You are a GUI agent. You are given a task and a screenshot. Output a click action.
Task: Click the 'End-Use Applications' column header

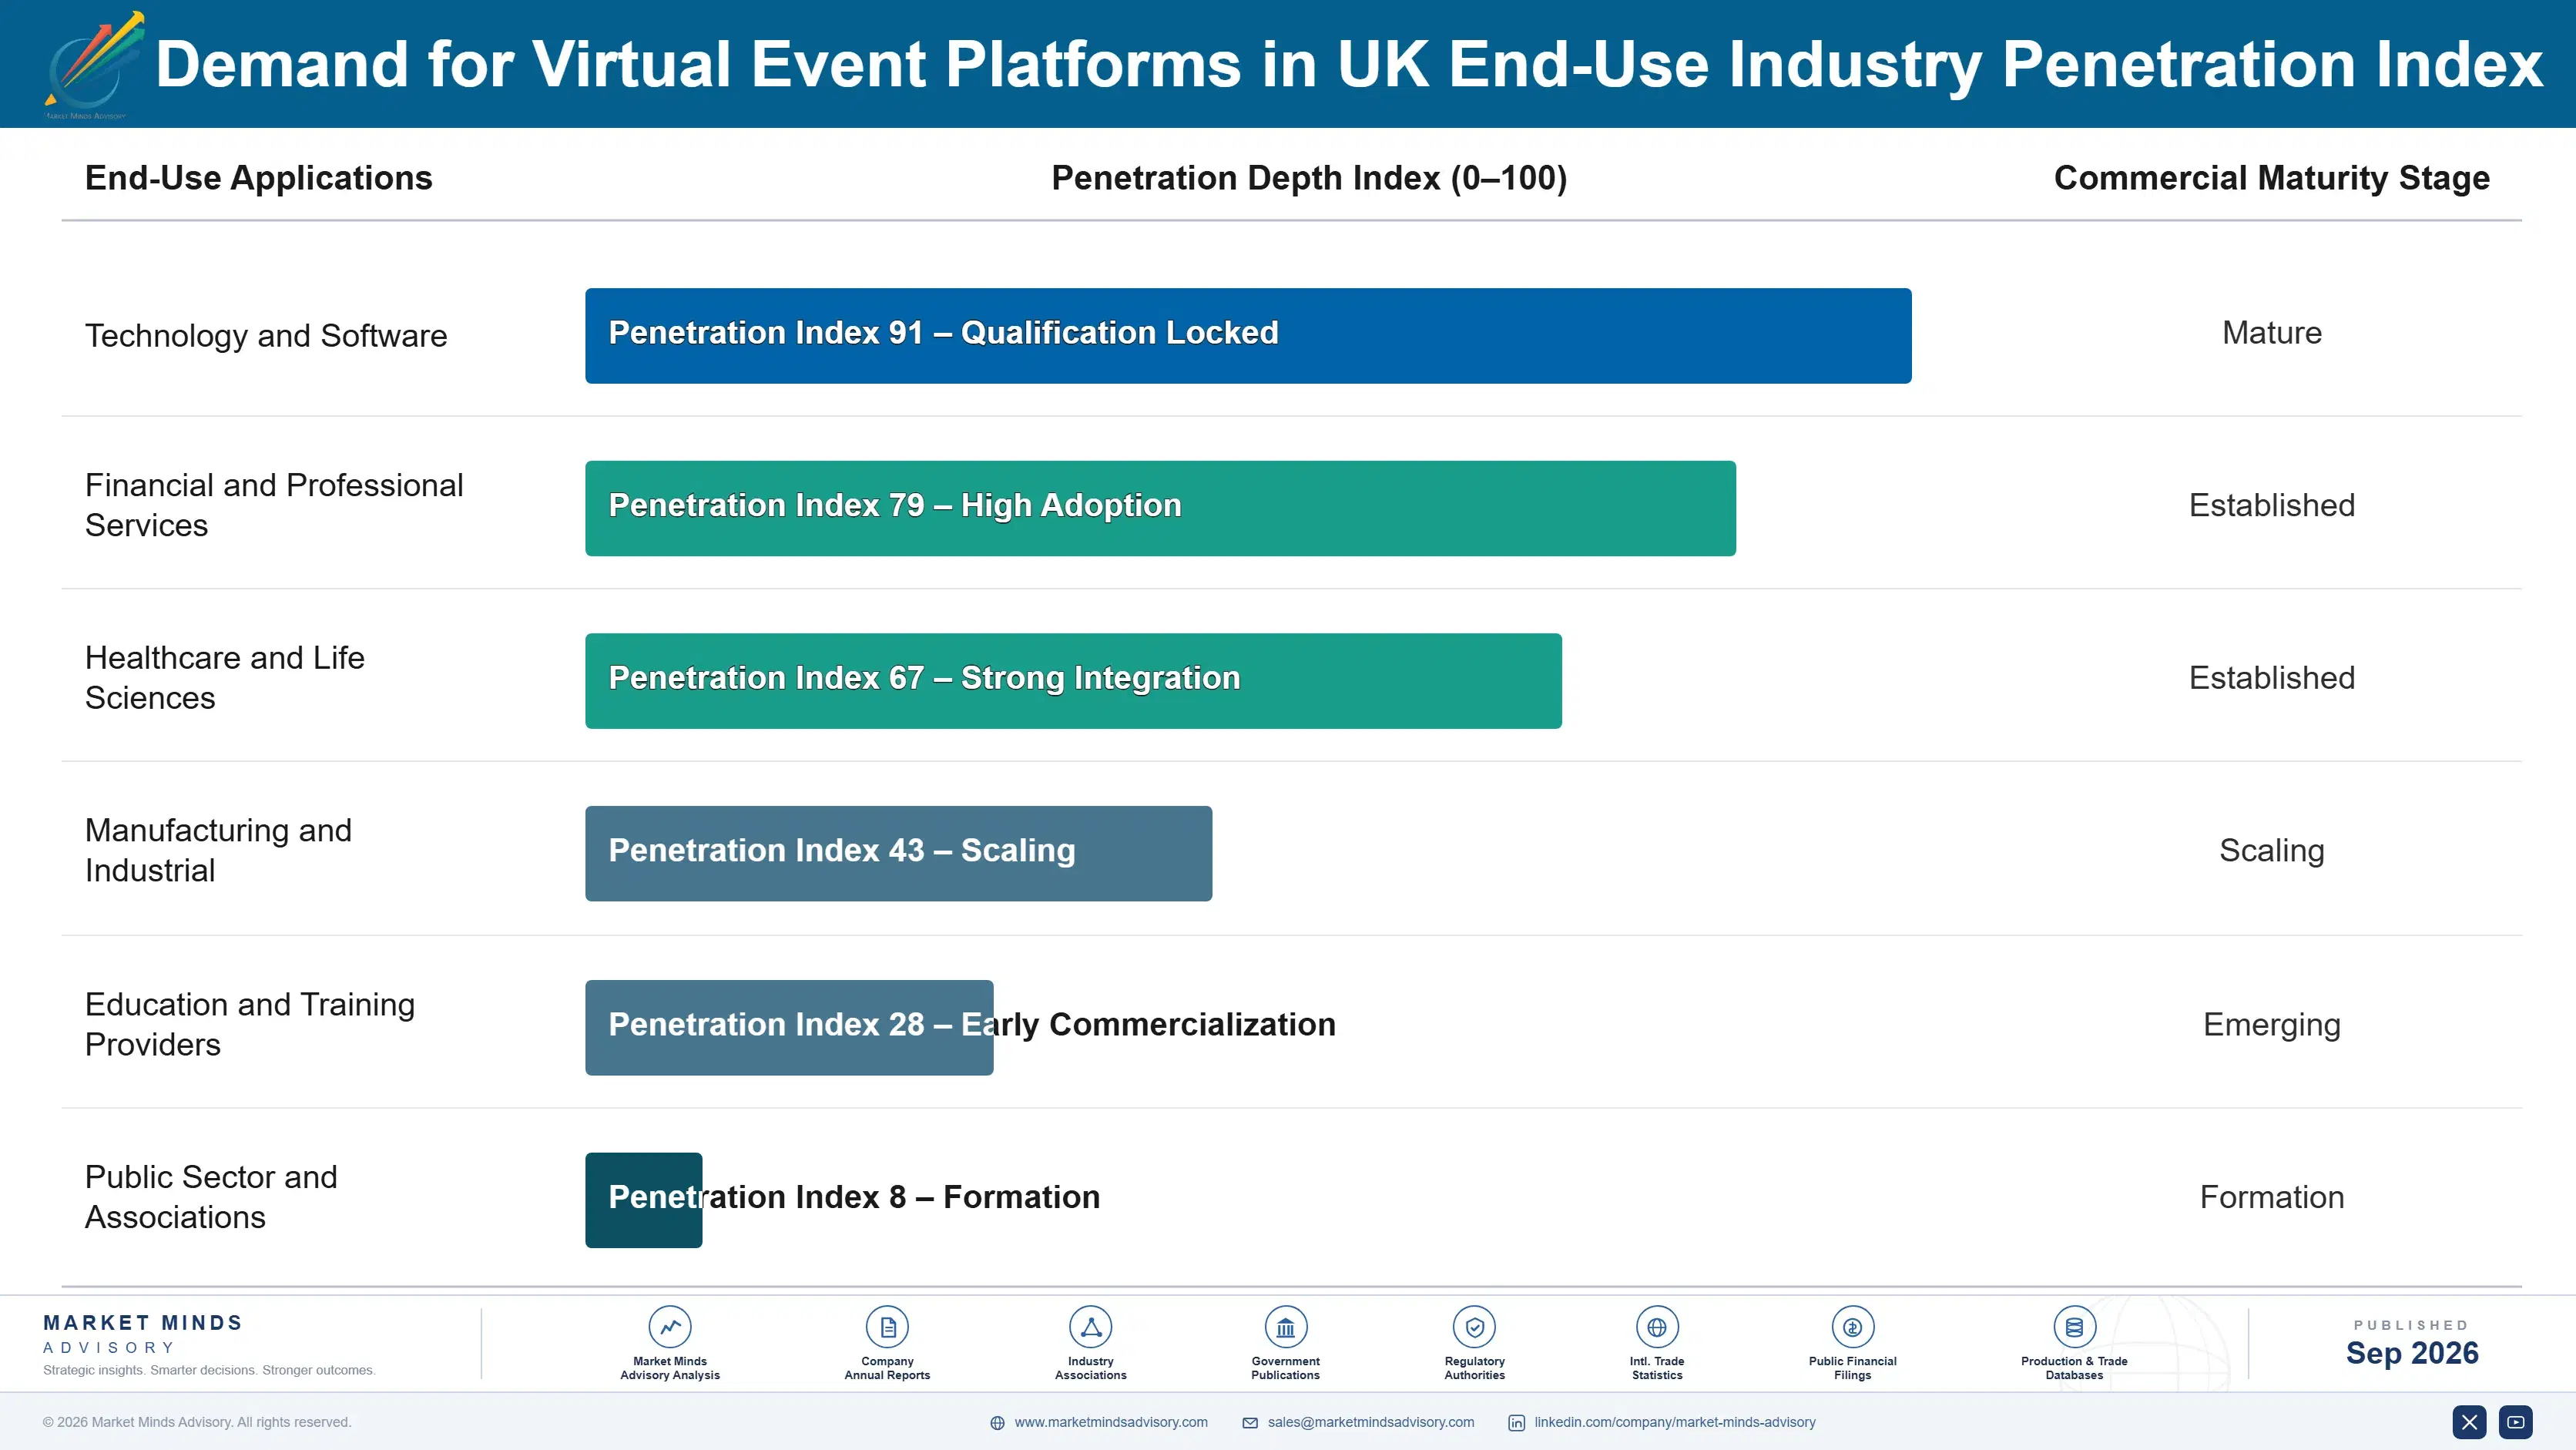coord(259,178)
